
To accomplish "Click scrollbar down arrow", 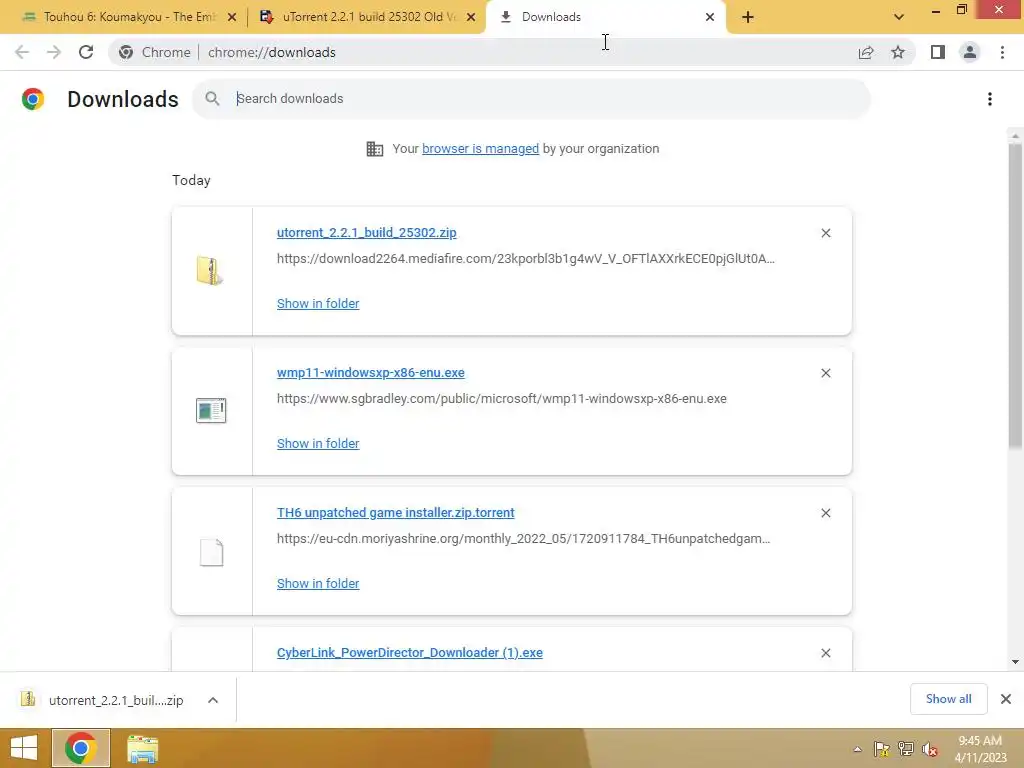I will click(1015, 662).
